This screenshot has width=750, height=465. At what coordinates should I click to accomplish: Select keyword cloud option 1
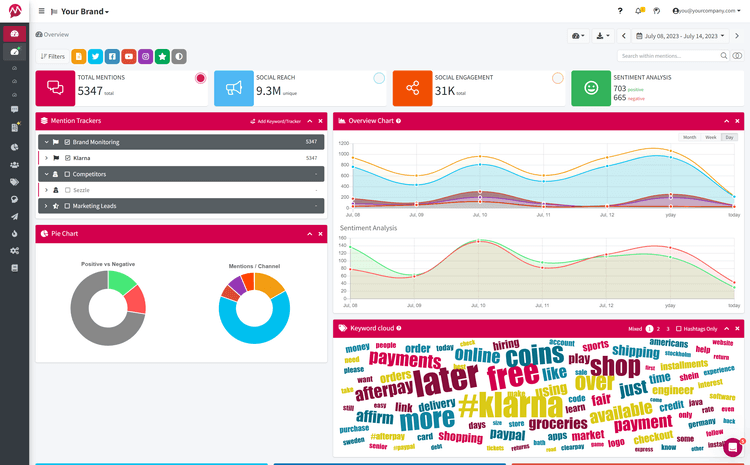649,329
